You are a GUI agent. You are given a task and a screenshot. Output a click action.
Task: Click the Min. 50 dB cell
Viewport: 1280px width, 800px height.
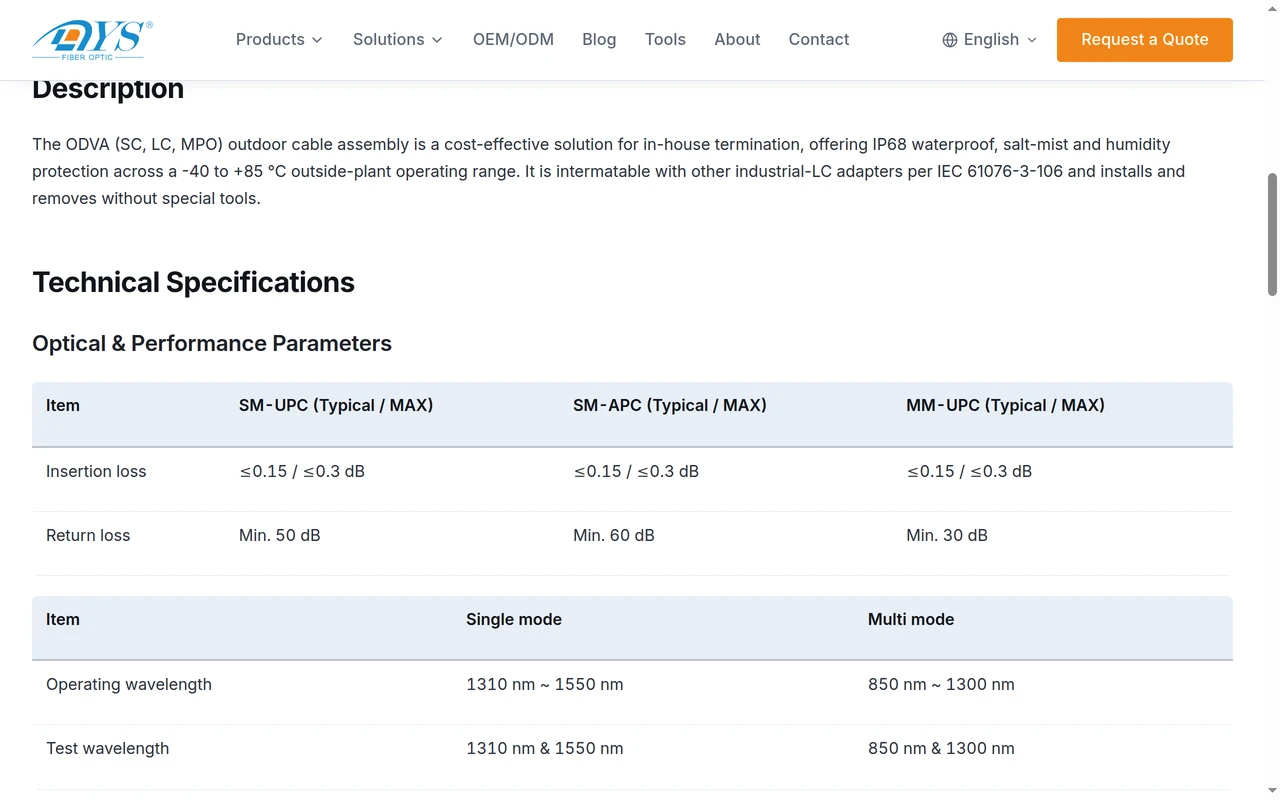[280, 535]
